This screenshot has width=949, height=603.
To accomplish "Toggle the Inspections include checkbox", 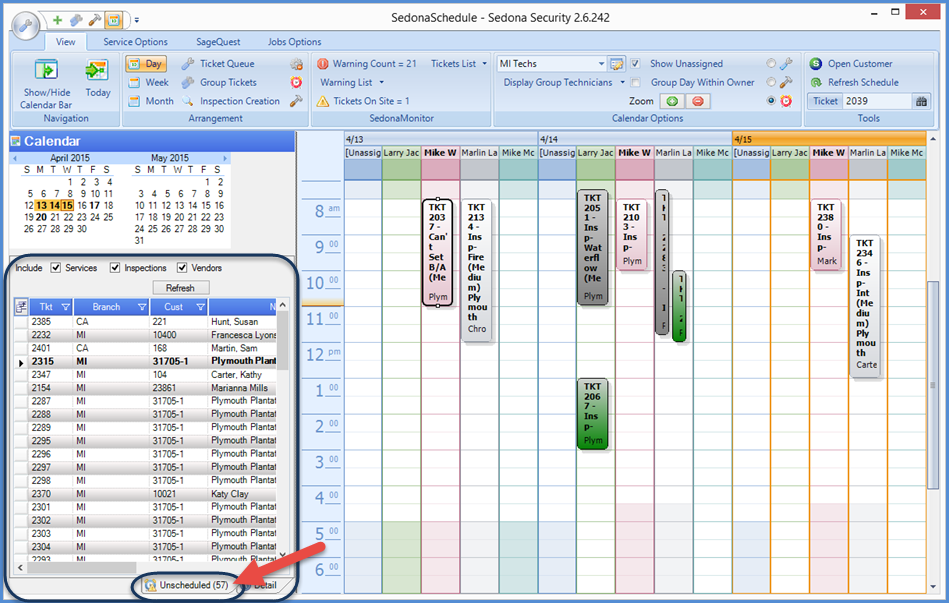I will point(115,268).
